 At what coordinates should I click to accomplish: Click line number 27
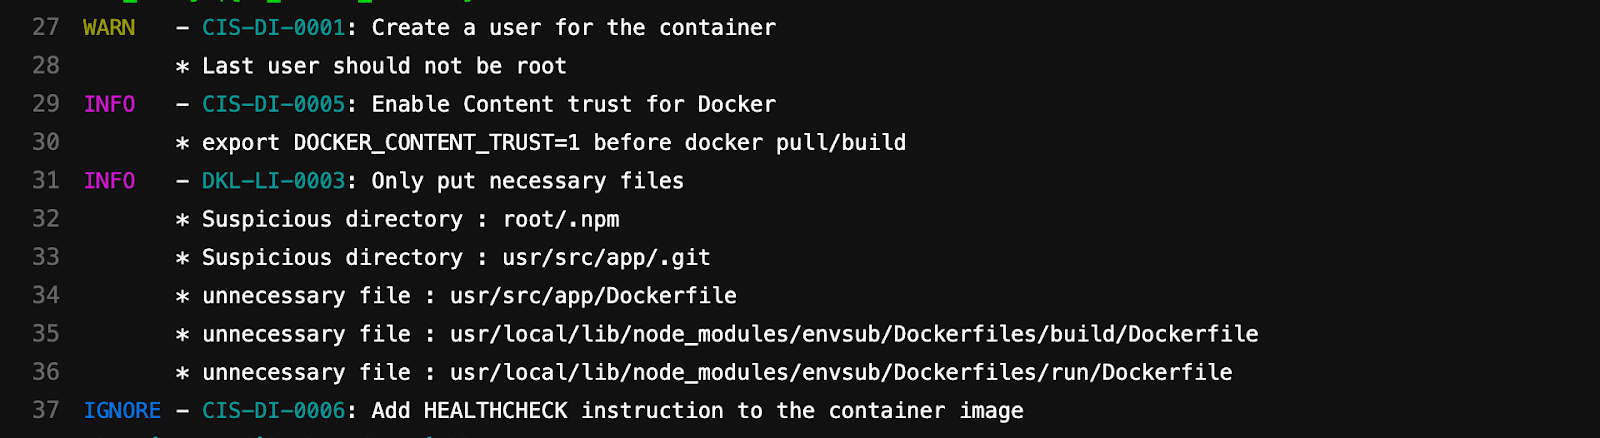coord(46,27)
